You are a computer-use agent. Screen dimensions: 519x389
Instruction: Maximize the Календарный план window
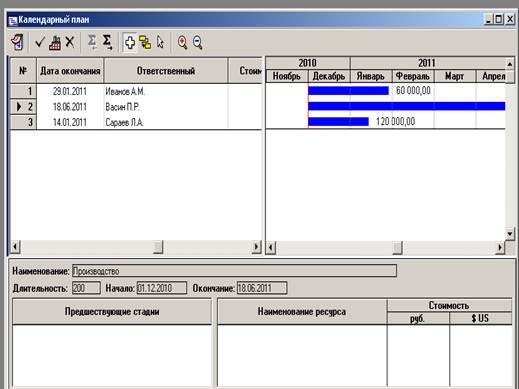[x=499, y=19]
